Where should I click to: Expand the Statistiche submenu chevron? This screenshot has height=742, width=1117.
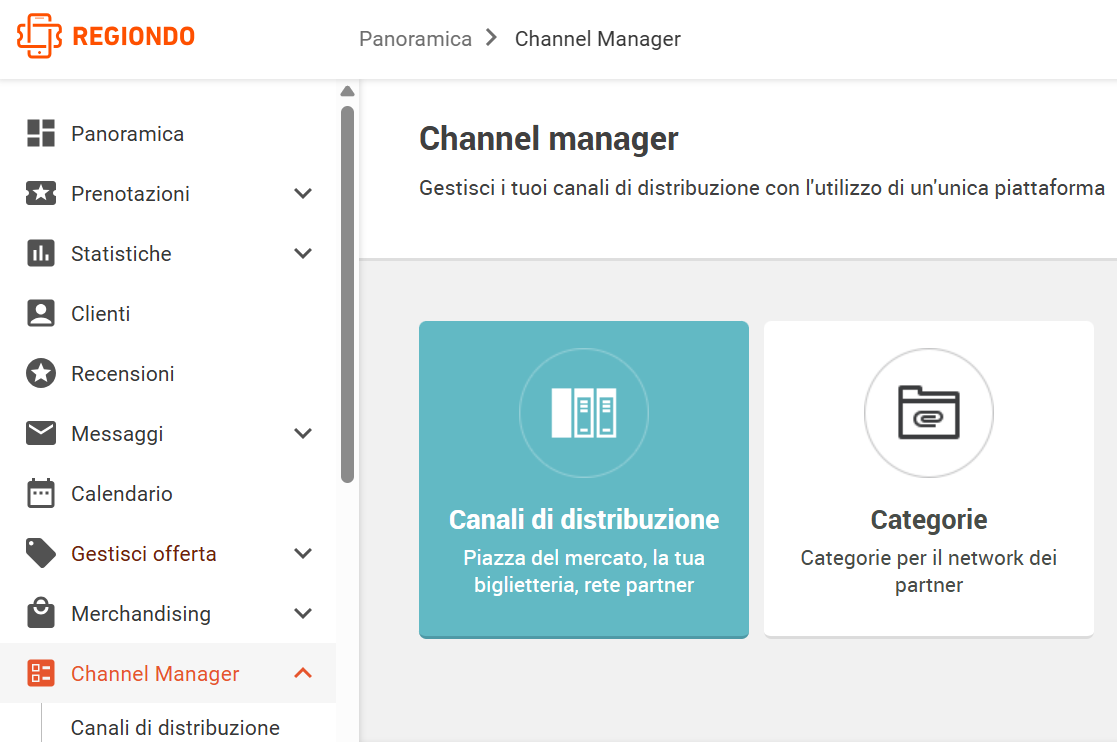point(303,254)
